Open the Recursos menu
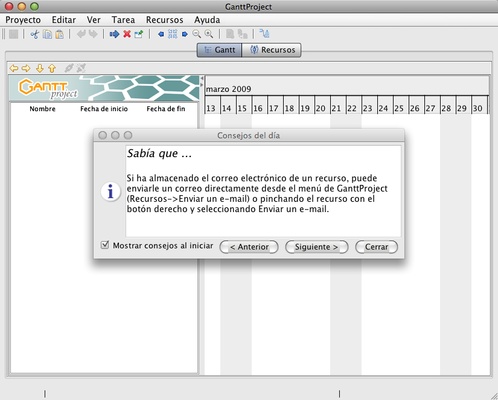The image size is (498, 400). tap(165, 20)
